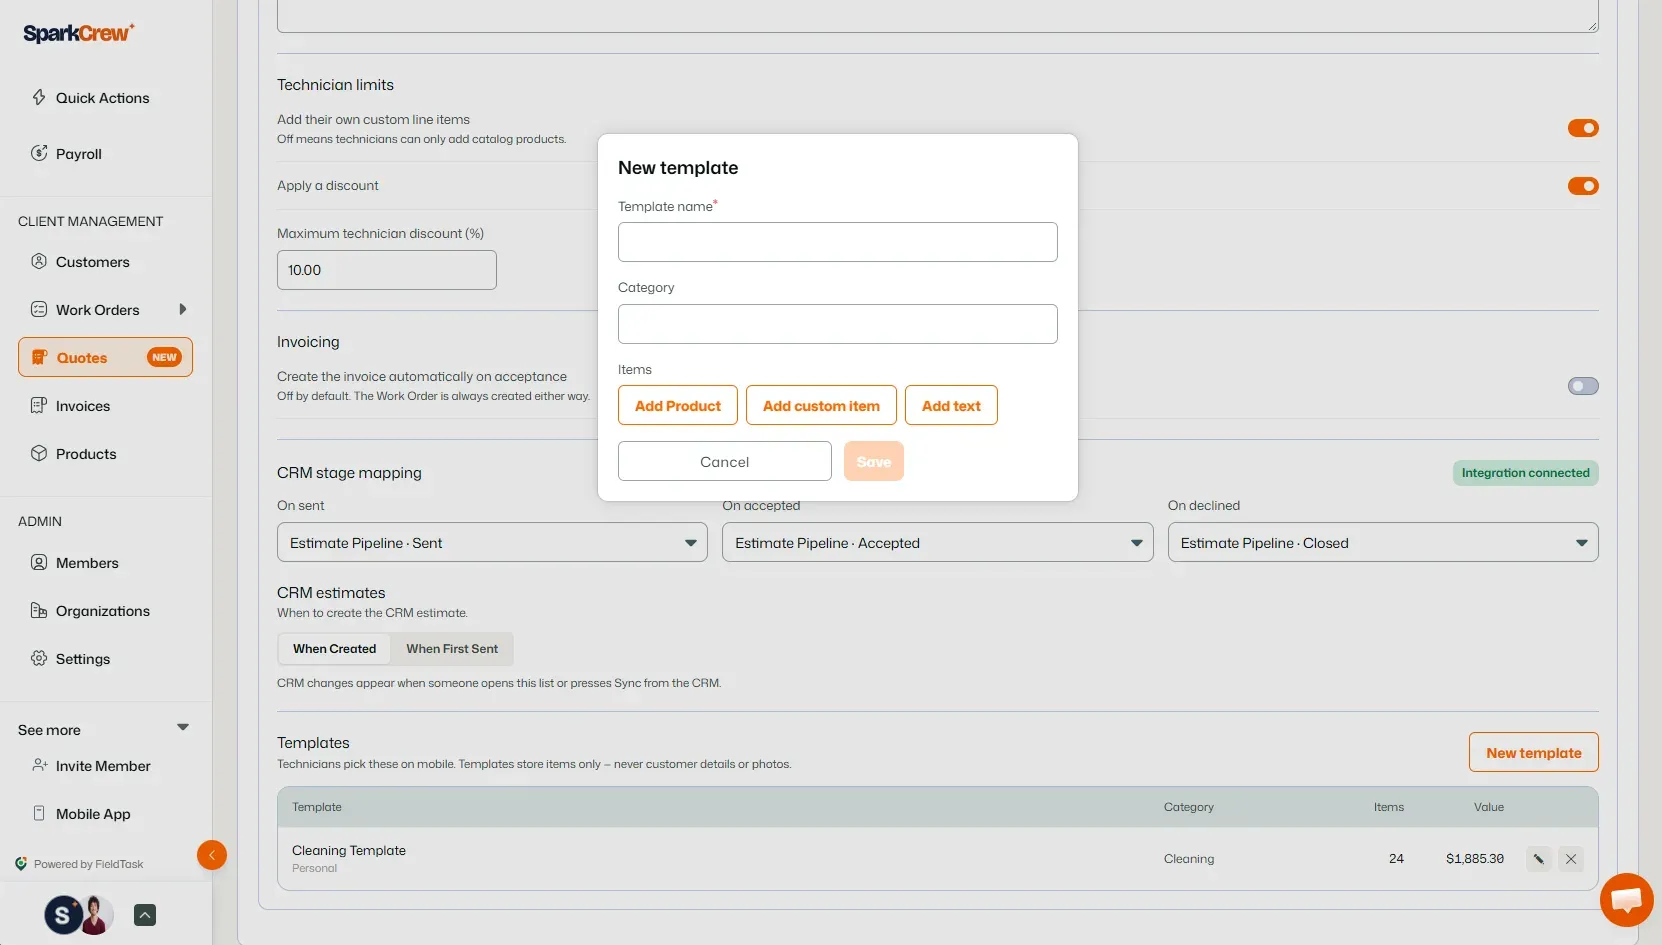Collapse sidebar with orange chevron button
The height and width of the screenshot is (945, 1662).
[x=212, y=855]
